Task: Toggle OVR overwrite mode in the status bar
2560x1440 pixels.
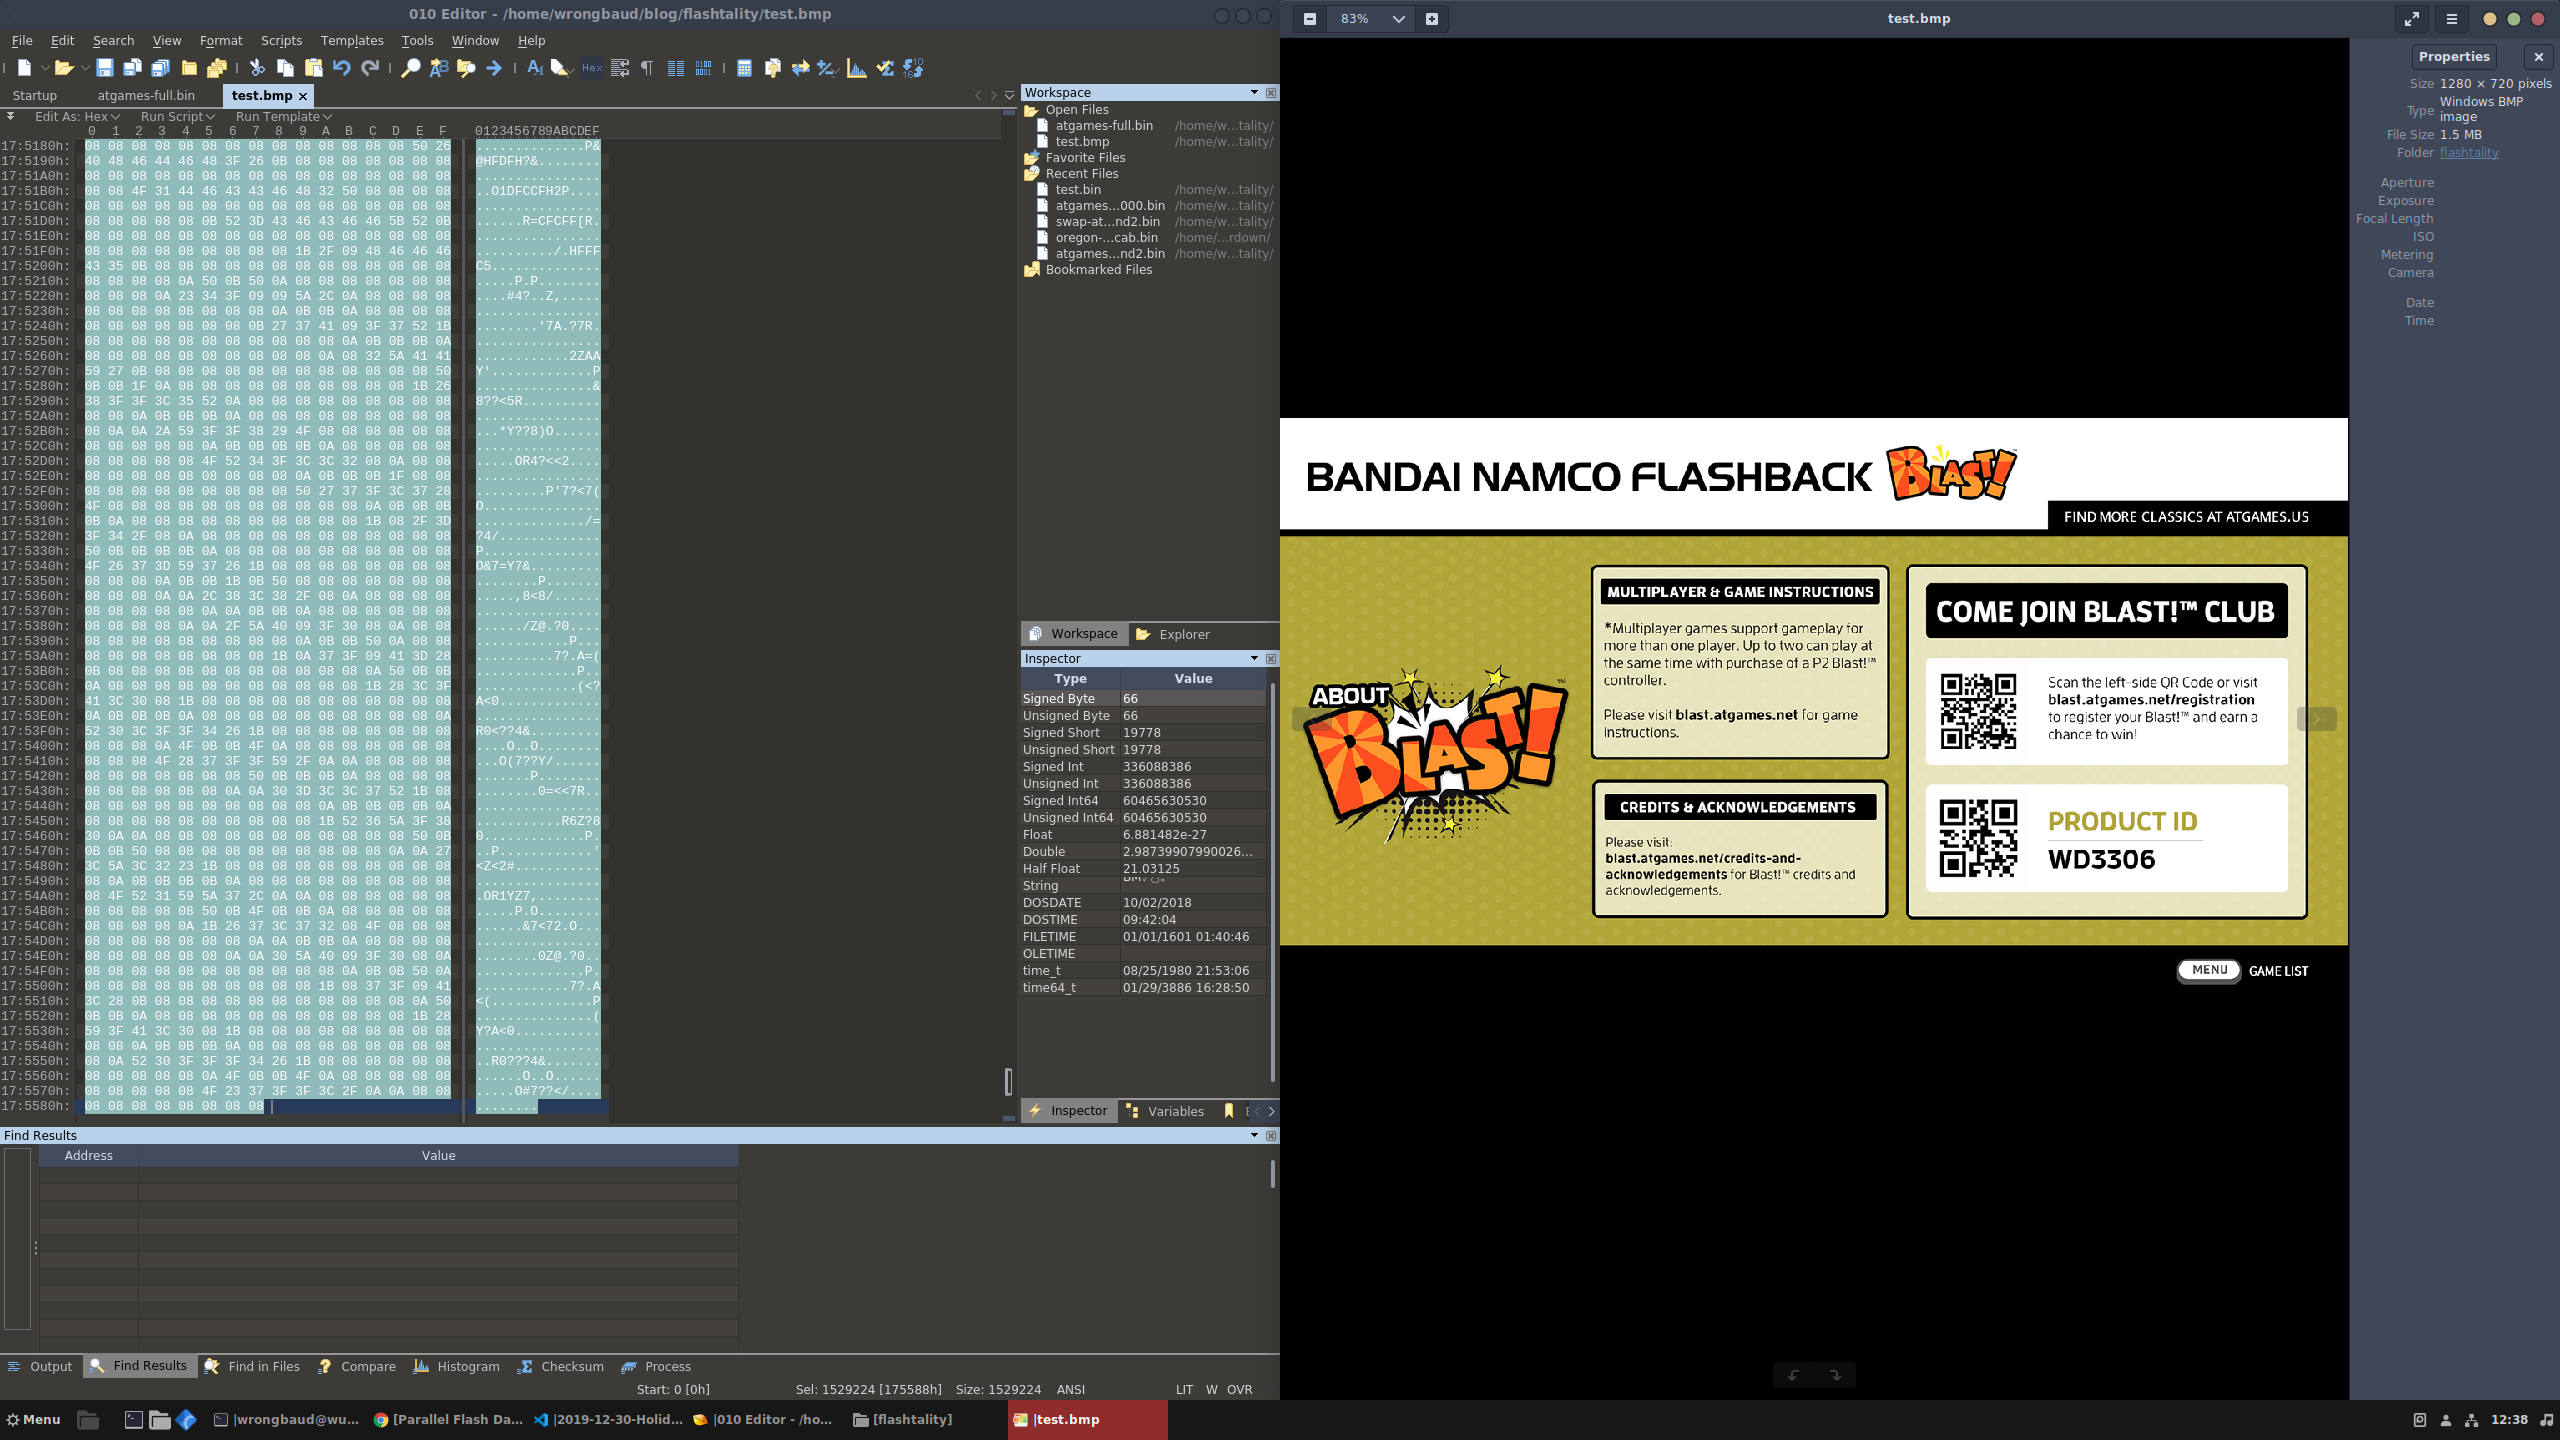Action: pos(1239,1389)
